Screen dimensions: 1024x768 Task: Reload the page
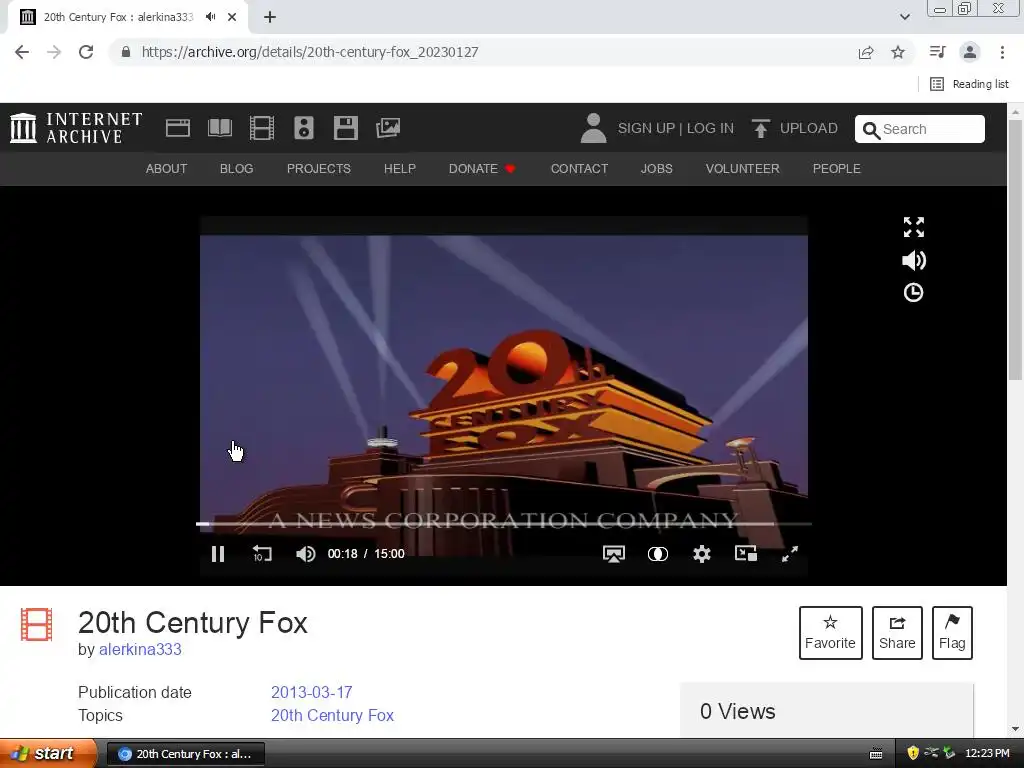86,52
